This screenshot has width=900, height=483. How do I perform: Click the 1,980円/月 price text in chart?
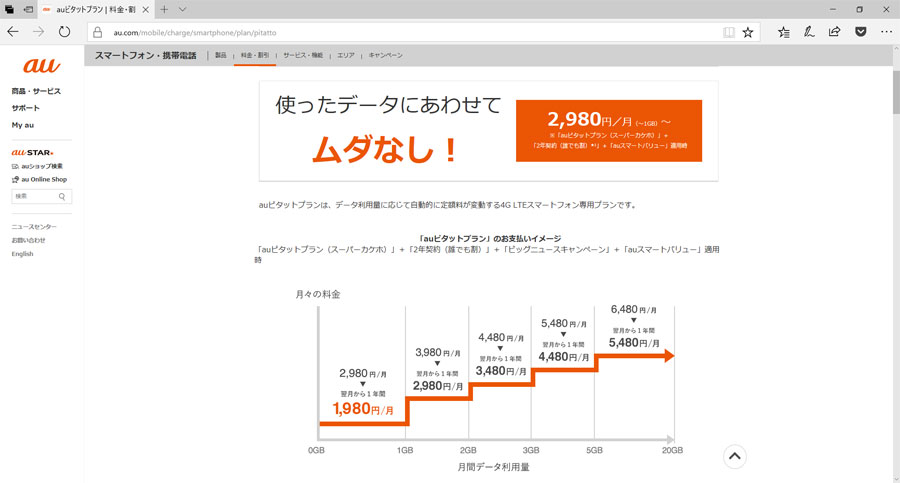tap(363, 409)
